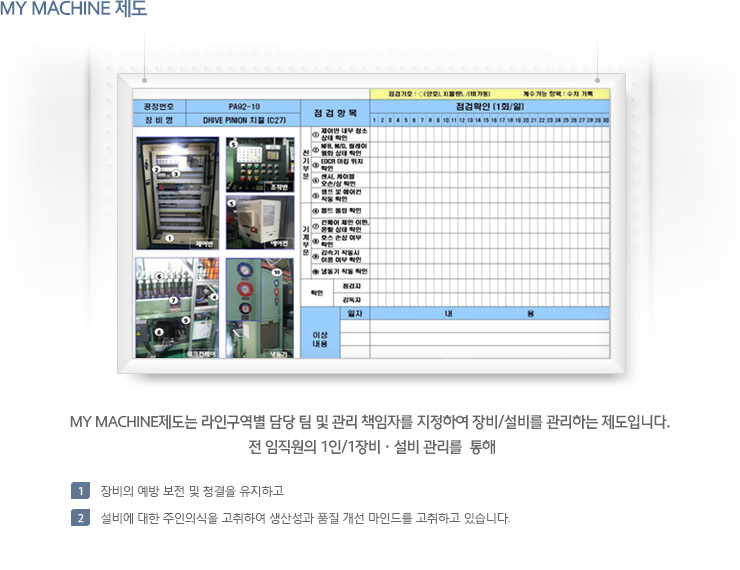740x570 pixels.
Task: Click the 기계부문 section label
Action: coord(306,241)
